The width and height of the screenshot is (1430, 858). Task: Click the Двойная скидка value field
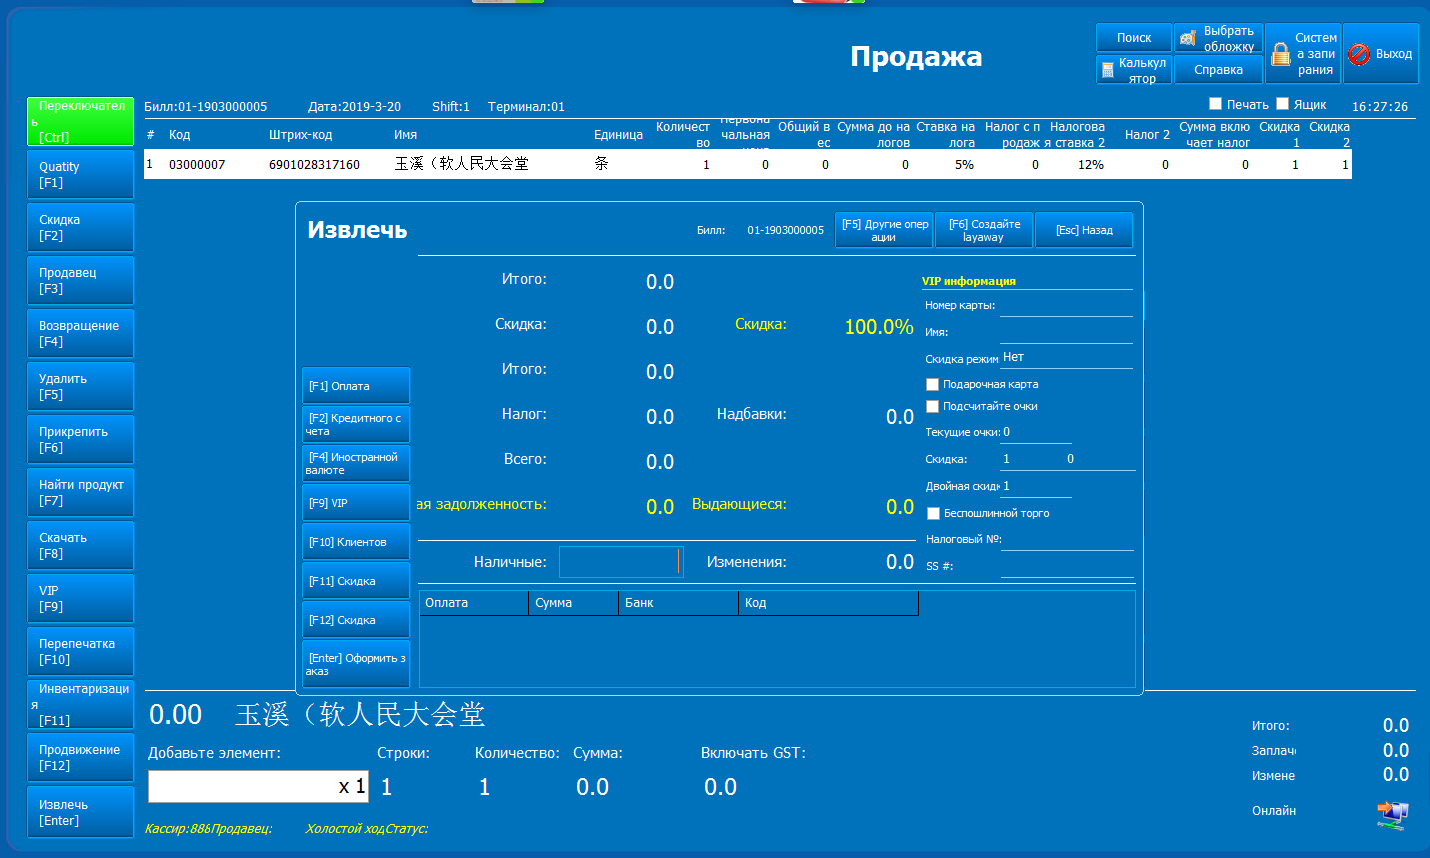1036,486
